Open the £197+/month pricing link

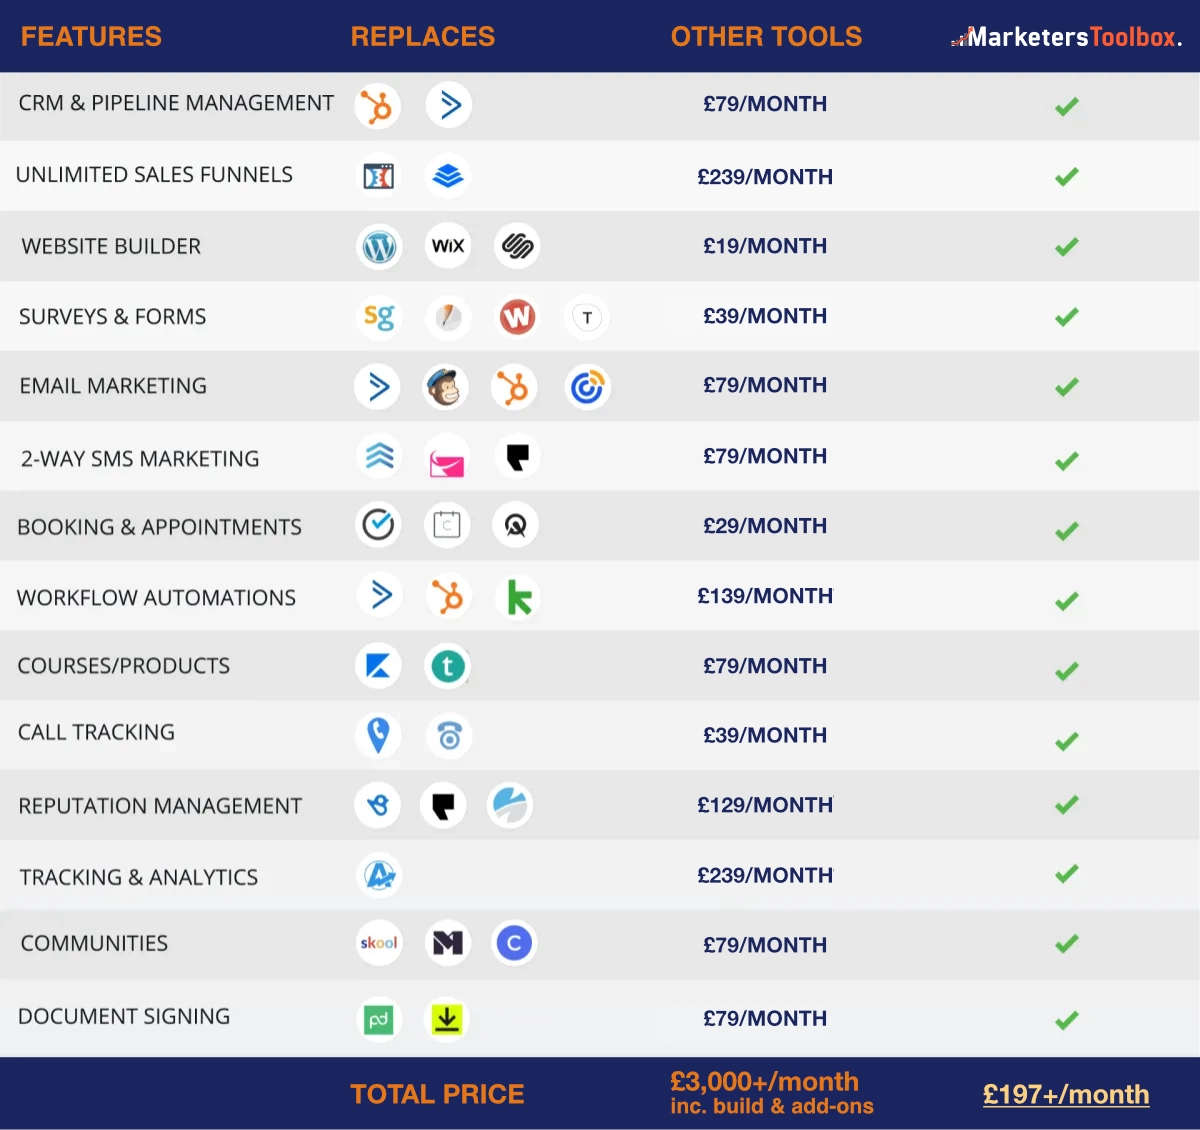point(1066,1094)
